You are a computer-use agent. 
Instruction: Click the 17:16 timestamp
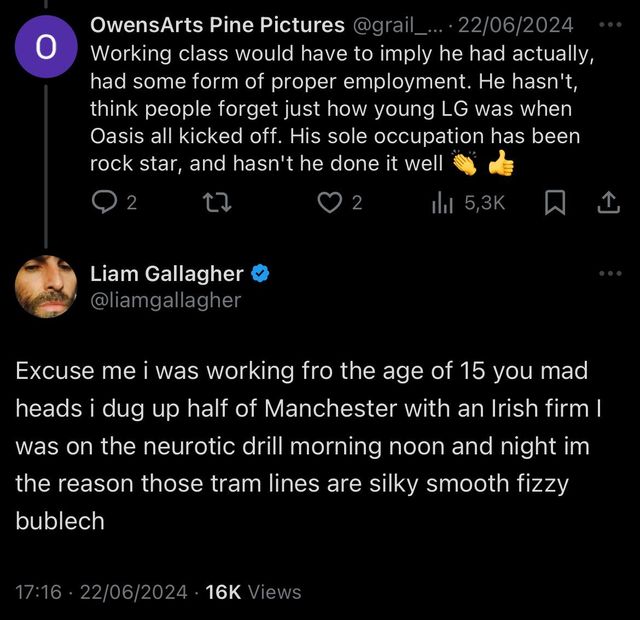pyautogui.click(x=37, y=592)
